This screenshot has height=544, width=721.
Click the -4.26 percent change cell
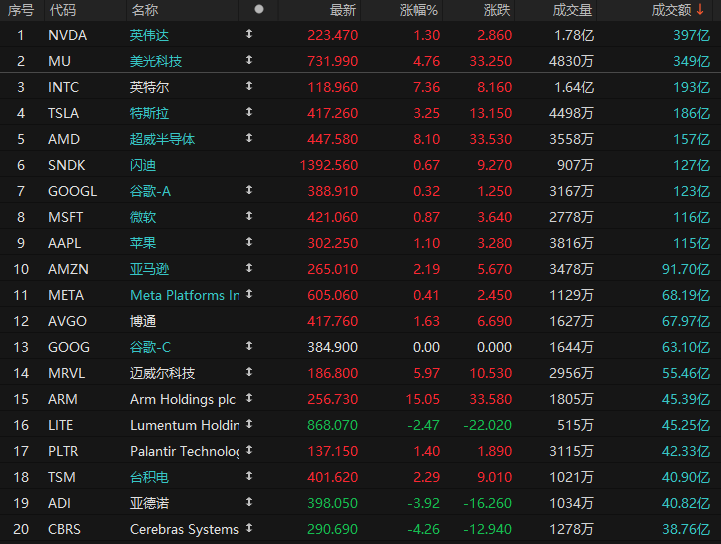coord(423,529)
